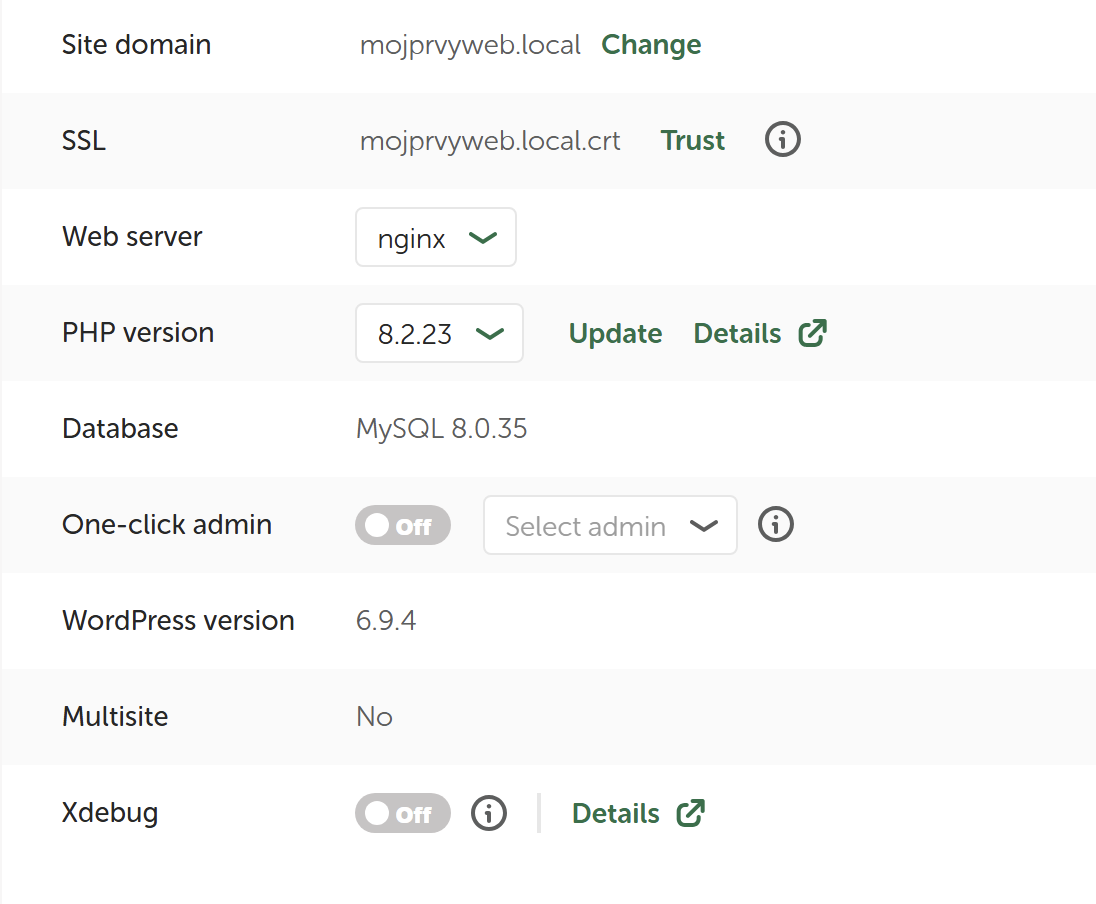Click the WordPress version 6.9.4 value
Image resolution: width=1096 pixels, height=904 pixels.
(386, 621)
